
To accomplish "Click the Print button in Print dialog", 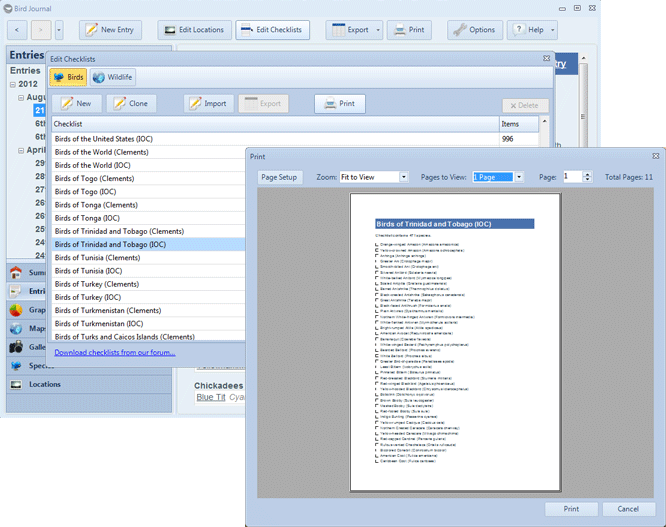I will pos(571,509).
